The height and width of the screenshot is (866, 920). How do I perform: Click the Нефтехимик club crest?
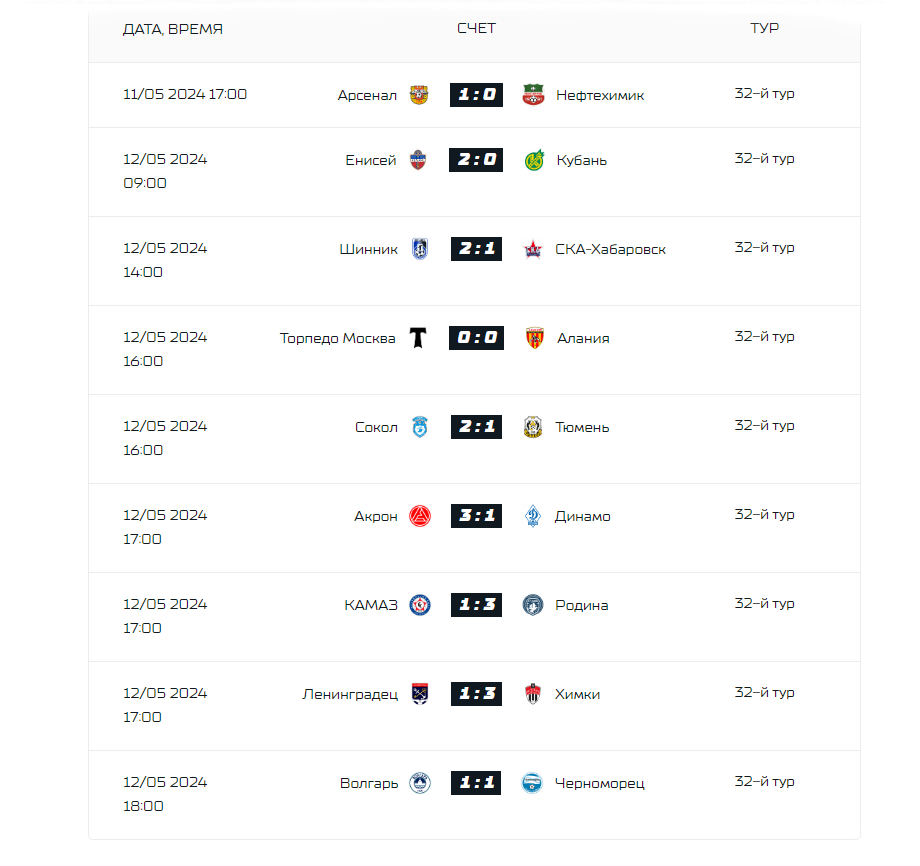coord(533,94)
